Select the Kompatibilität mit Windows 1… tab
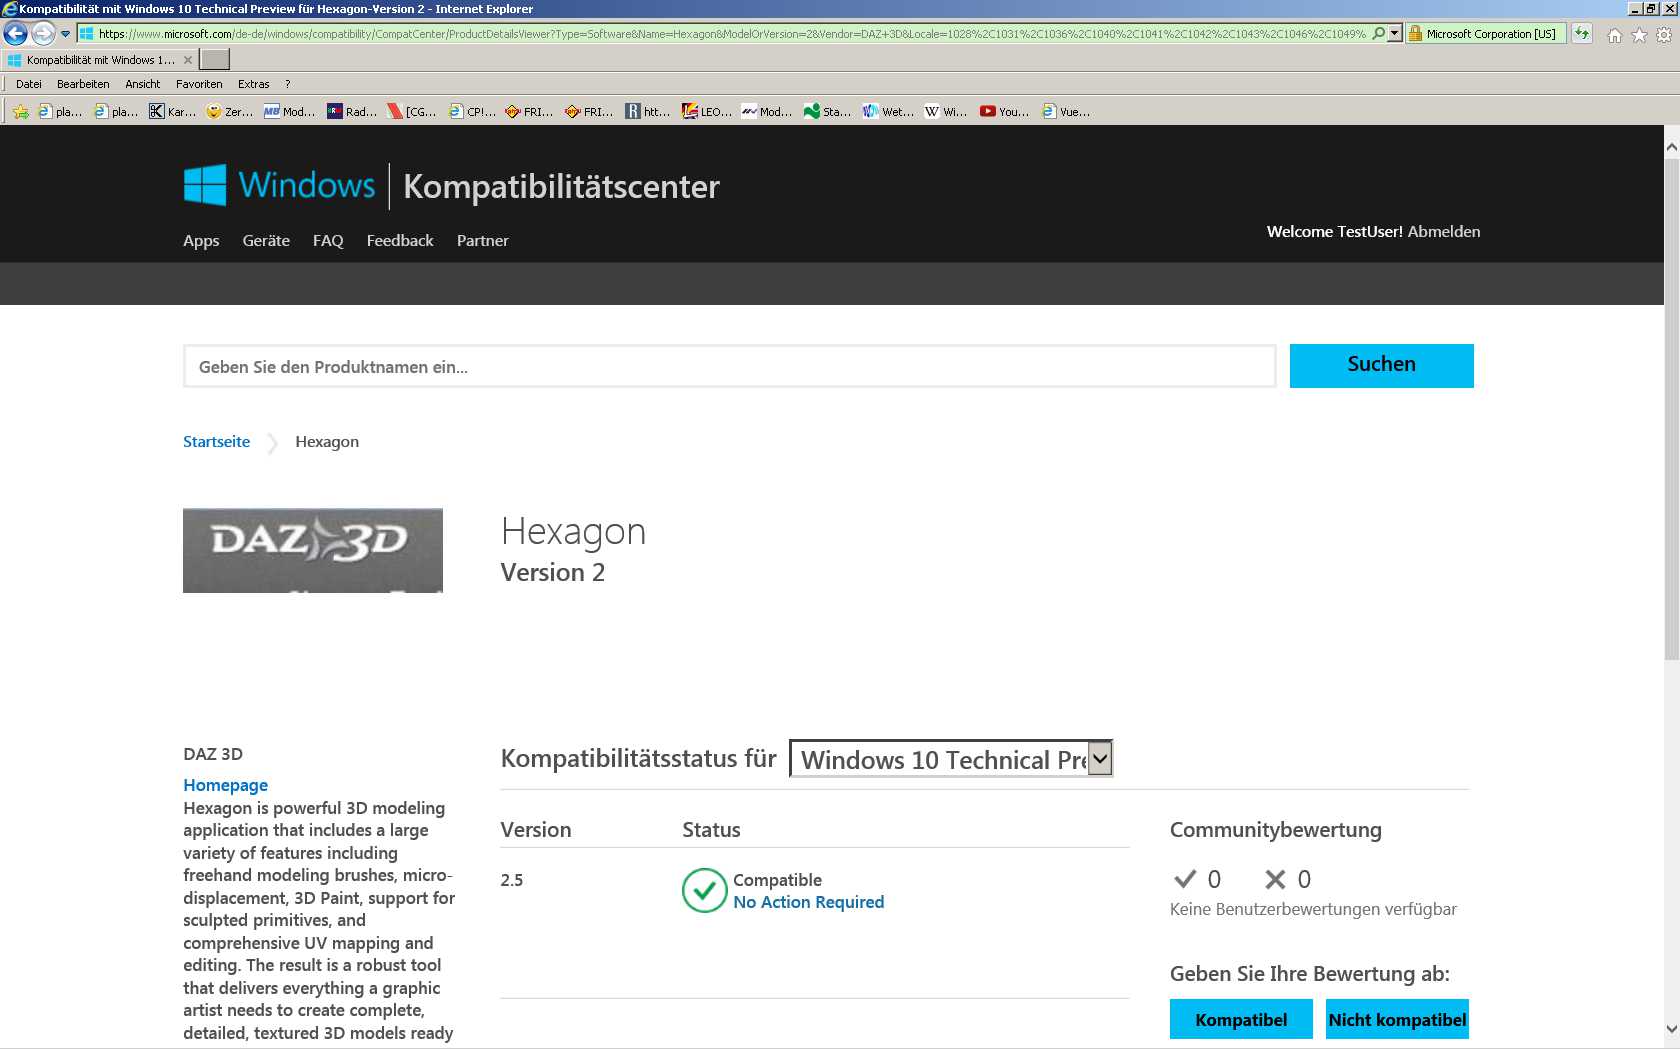This screenshot has height=1050, width=1680. pyautogui.click(x=100, y=60)
